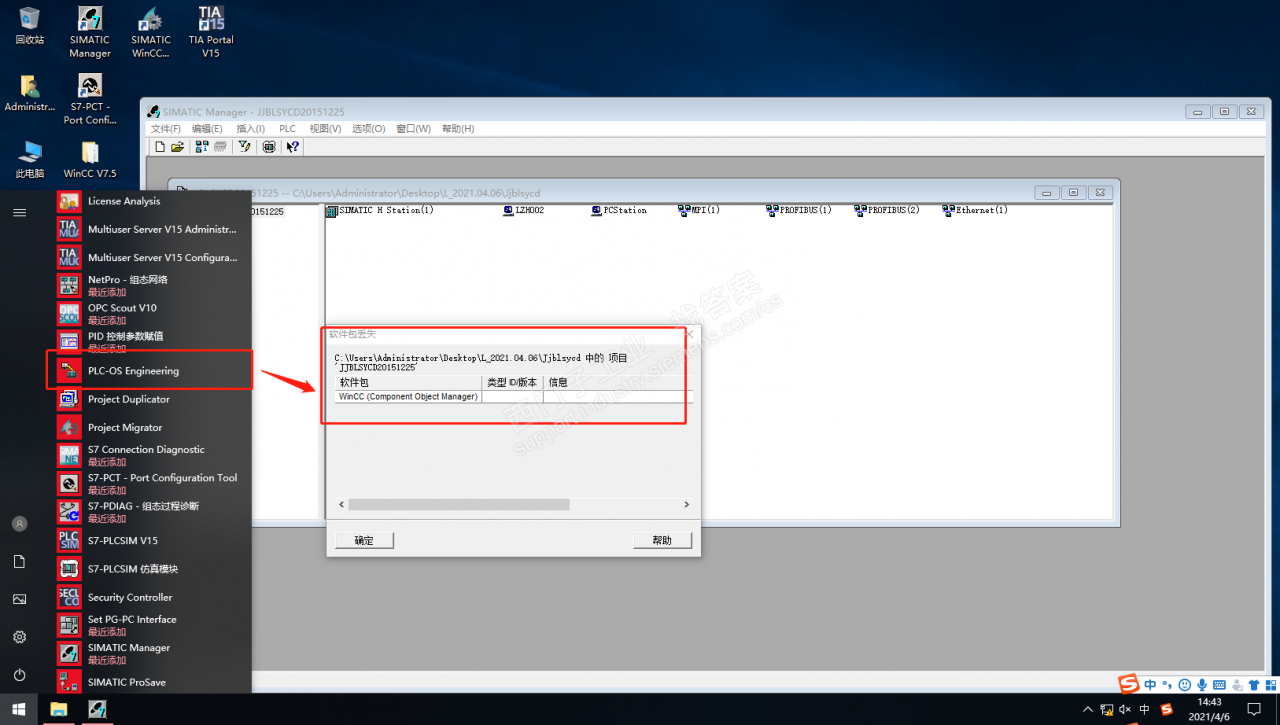
Task: Open the WinCC V7.5 desktop folder
Action: 90,160
